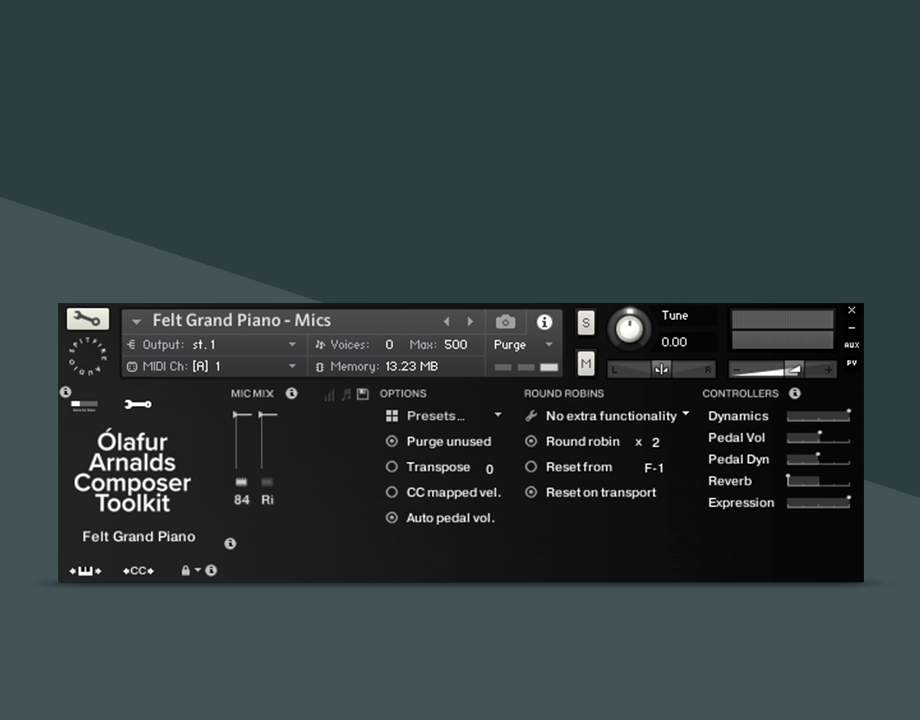Solo the instrument with the S button

tap(586, 323)
